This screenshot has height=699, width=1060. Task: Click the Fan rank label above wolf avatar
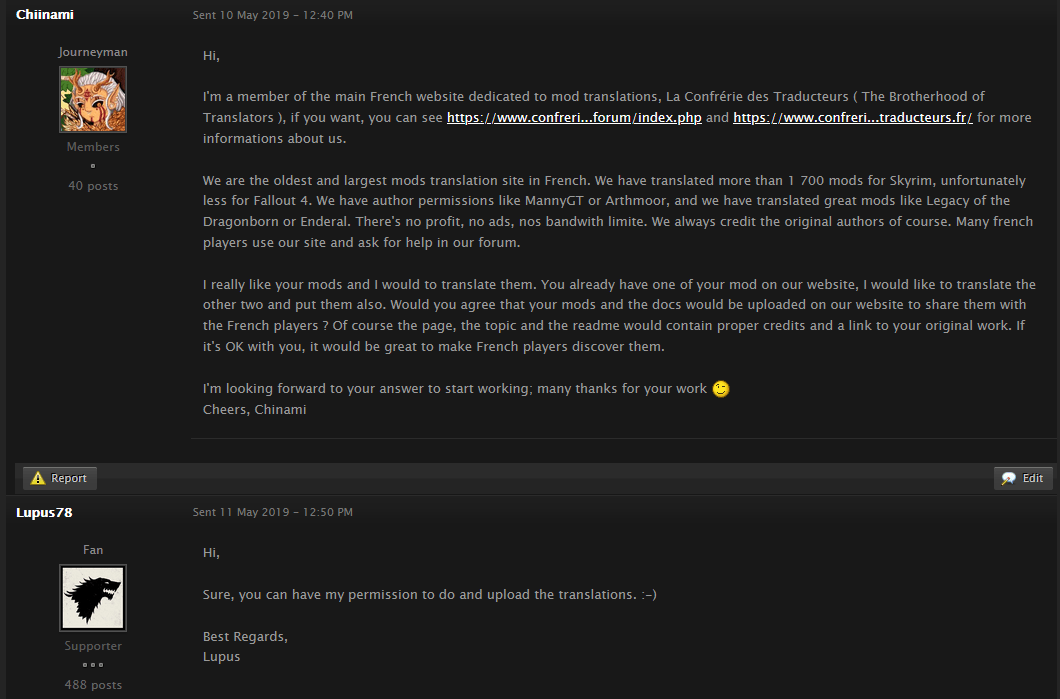(x=93, y=550)
